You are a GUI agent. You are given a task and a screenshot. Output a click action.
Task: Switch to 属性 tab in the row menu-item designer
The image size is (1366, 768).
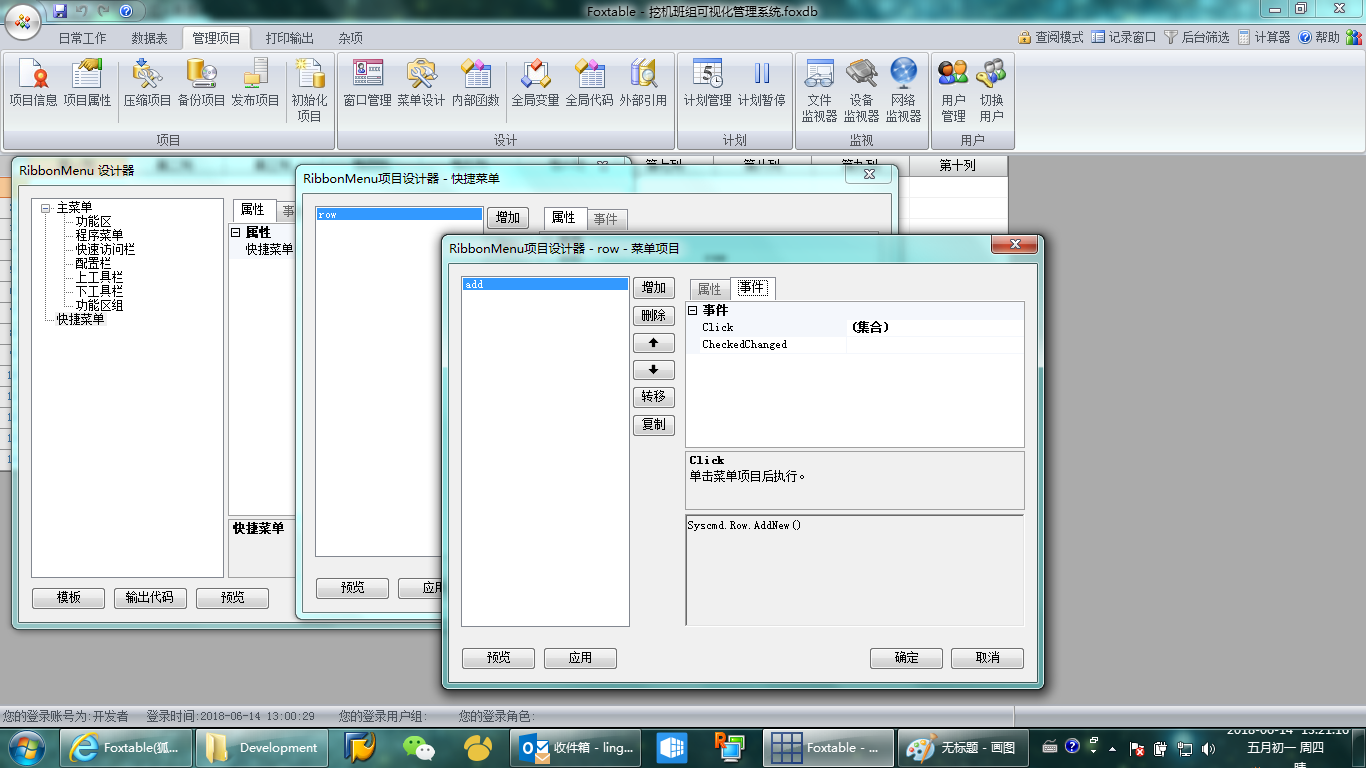[x=709, y=289]
